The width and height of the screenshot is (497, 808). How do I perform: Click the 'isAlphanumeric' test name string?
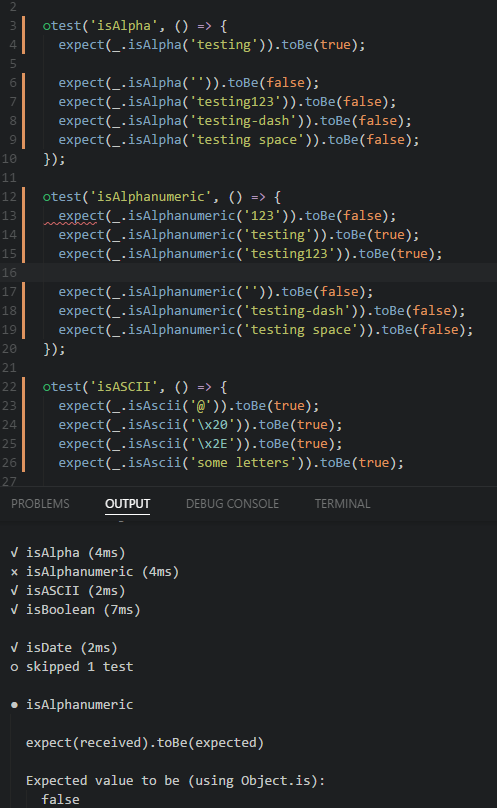pyautogui.click(x=150, y=197)
